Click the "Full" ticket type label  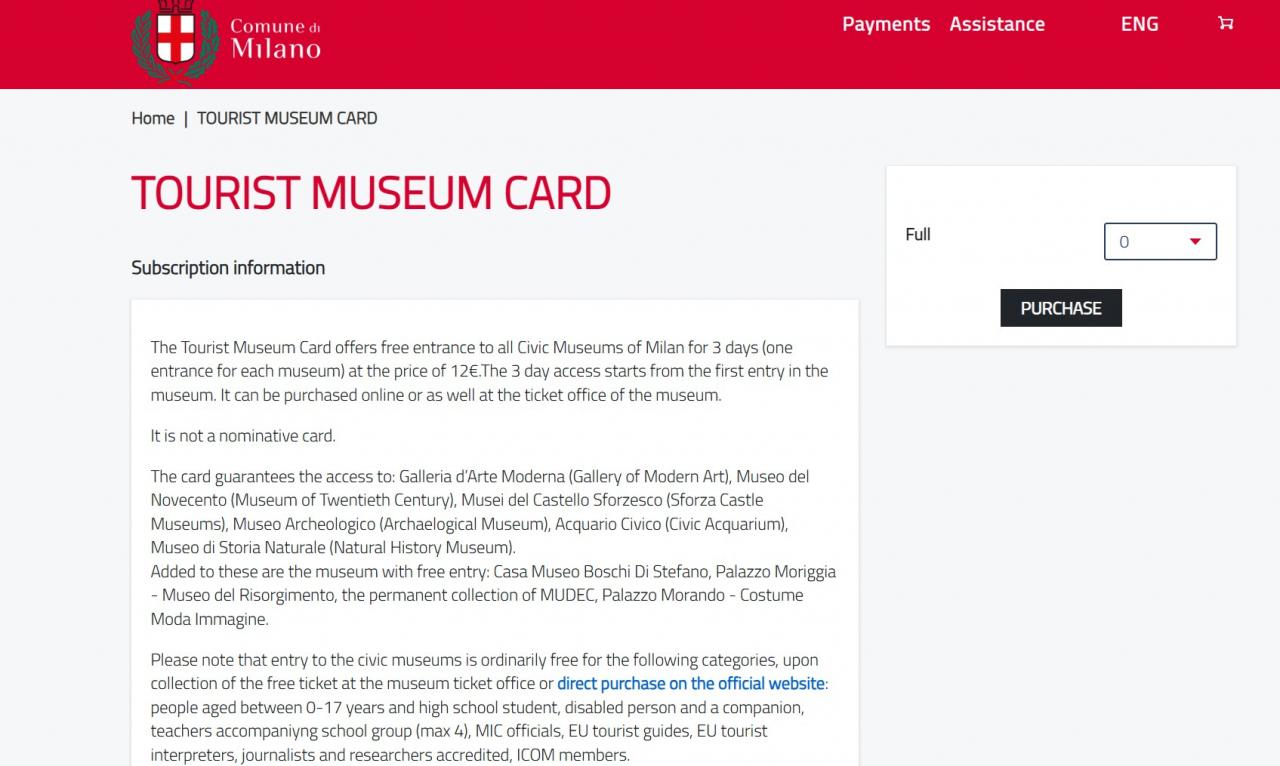point(918,234)
